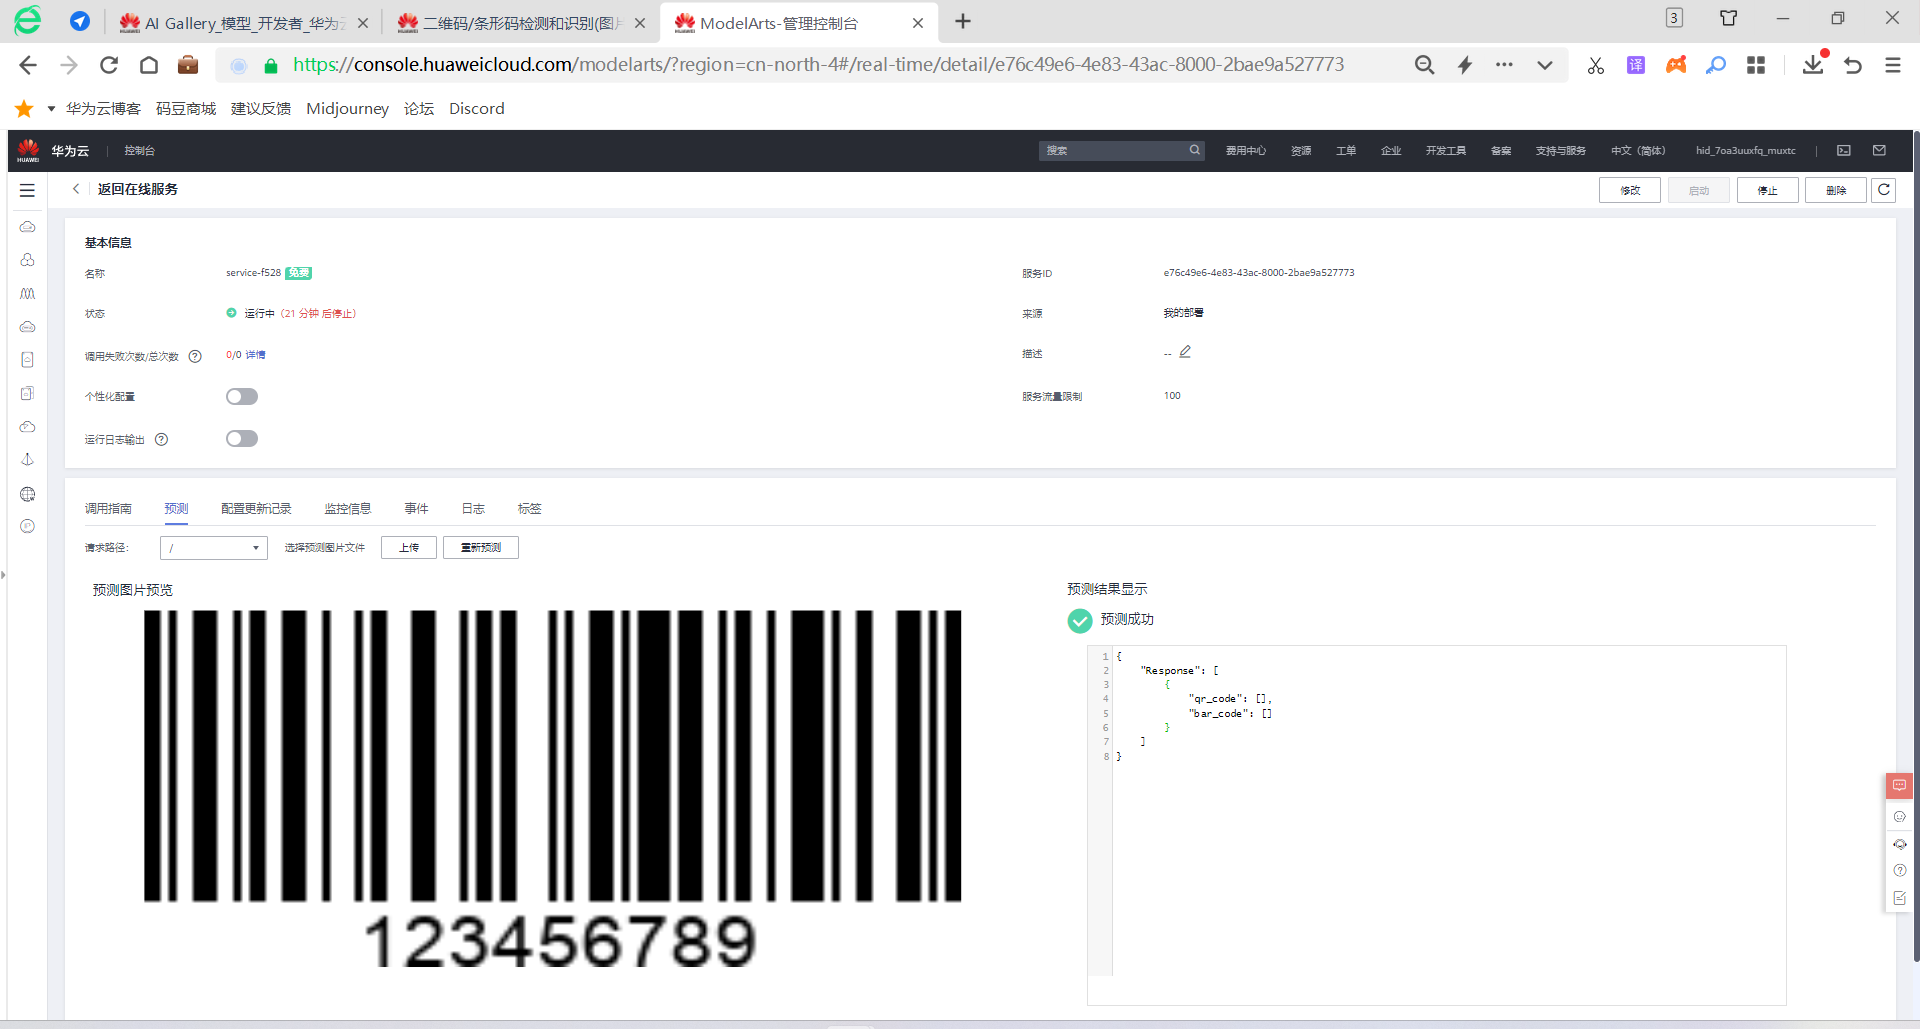Open browser extensions grid icon
Viewport: 1920px width, 1029px height.
[x=1756, y=65]
